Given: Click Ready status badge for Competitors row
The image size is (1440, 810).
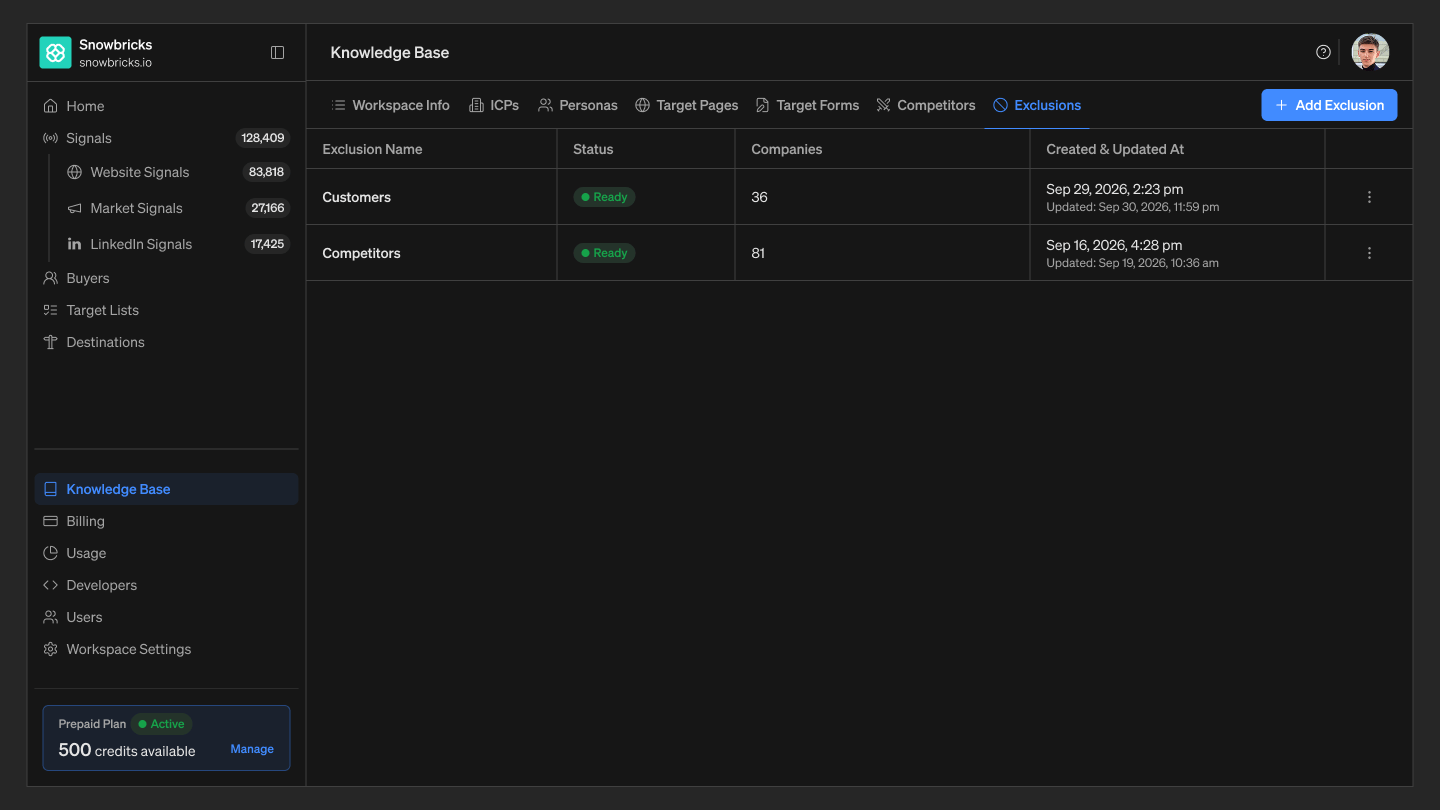Looking at the screenshot, I should [x=604, y=253].
